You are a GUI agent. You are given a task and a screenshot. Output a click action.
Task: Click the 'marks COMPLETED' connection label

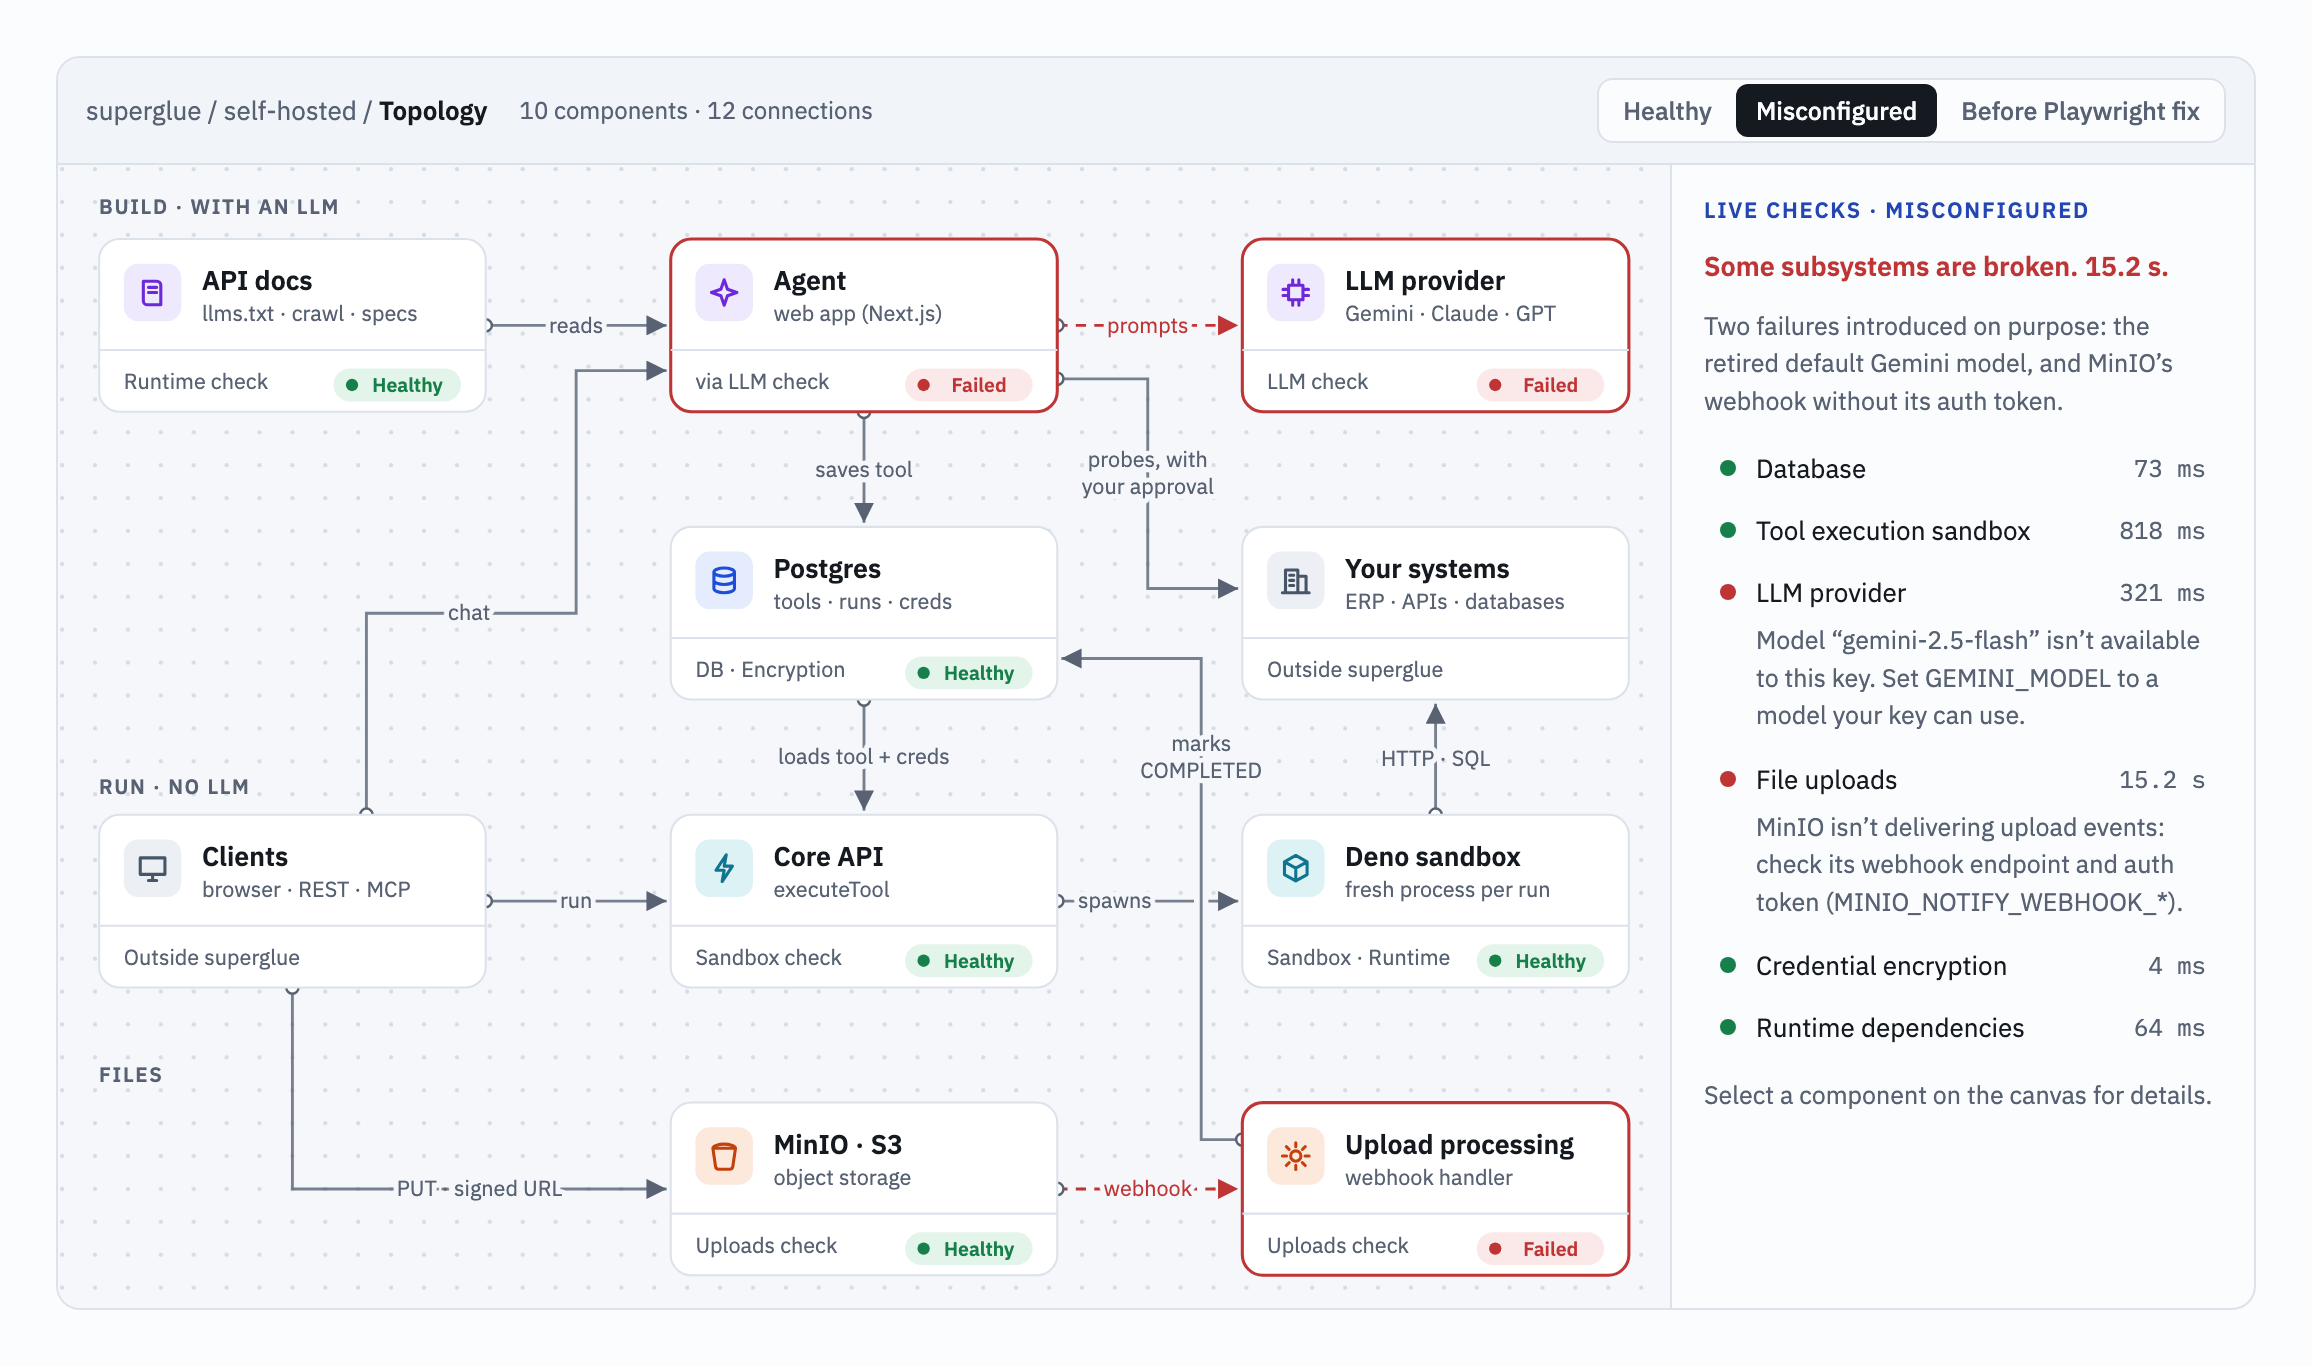point(1201,757)
